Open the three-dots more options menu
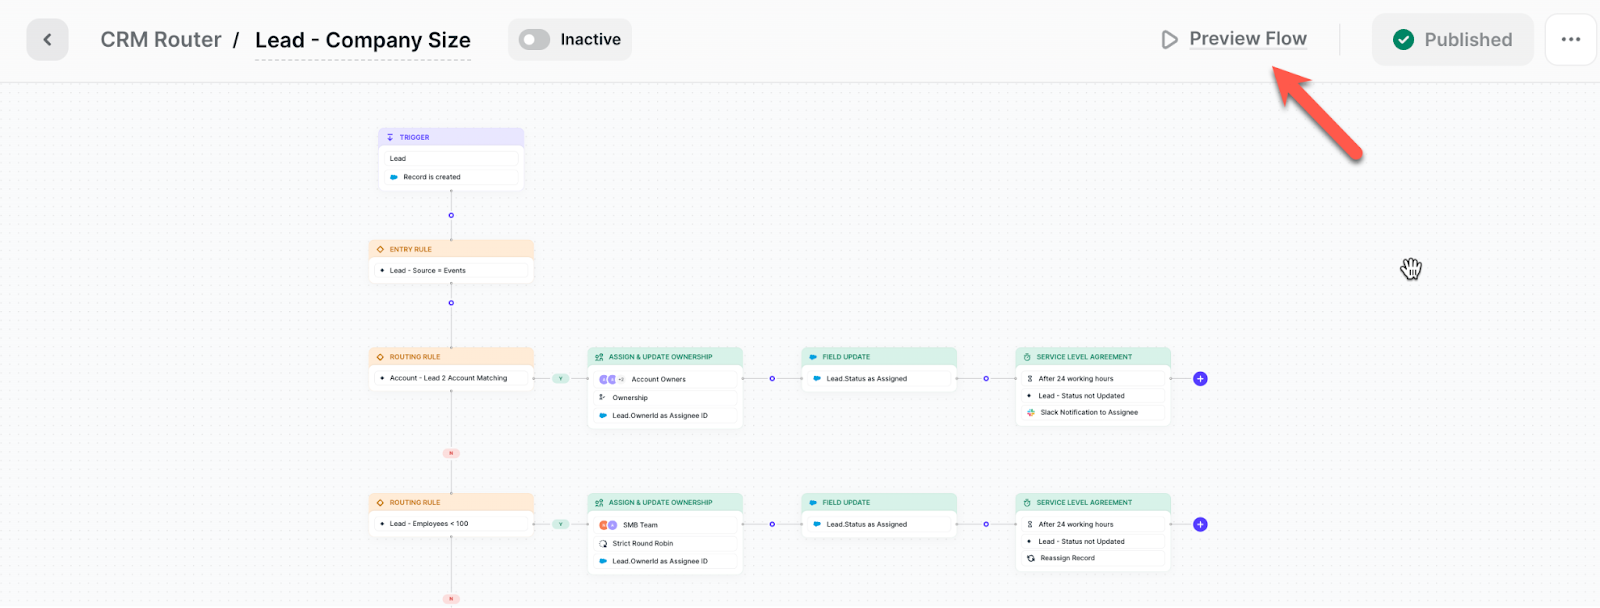1600x608 pixels. (x=1570, y=40)
